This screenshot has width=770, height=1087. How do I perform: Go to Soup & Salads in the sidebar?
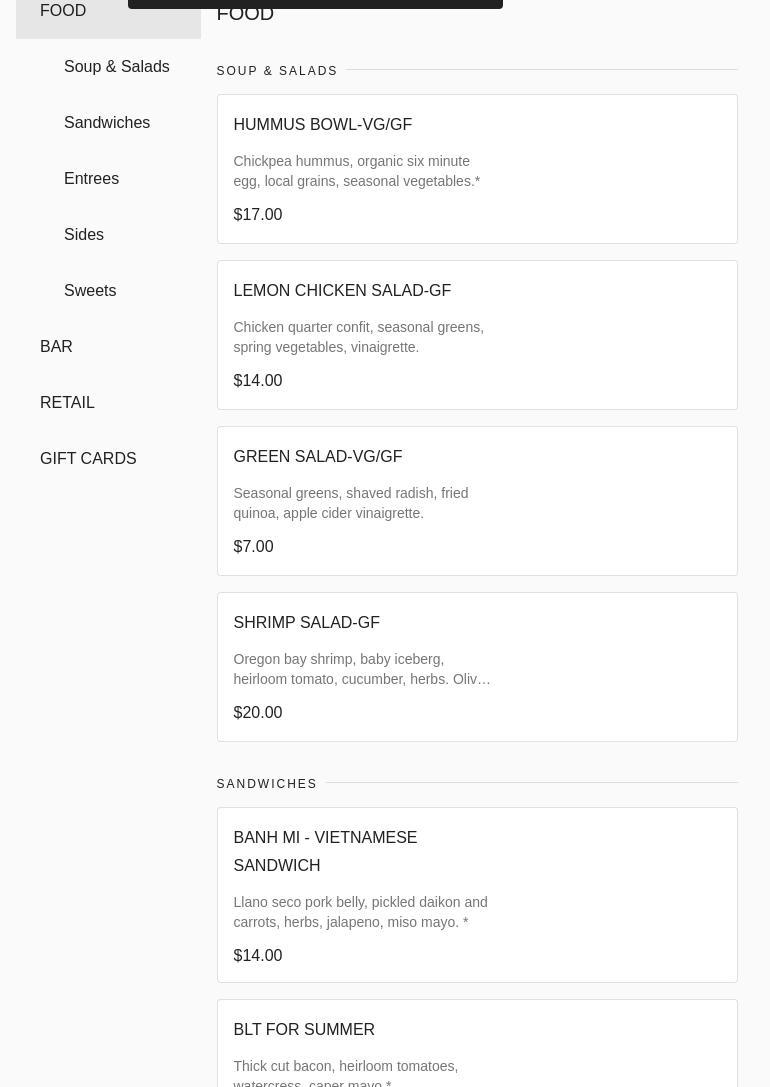pos(116,67)
